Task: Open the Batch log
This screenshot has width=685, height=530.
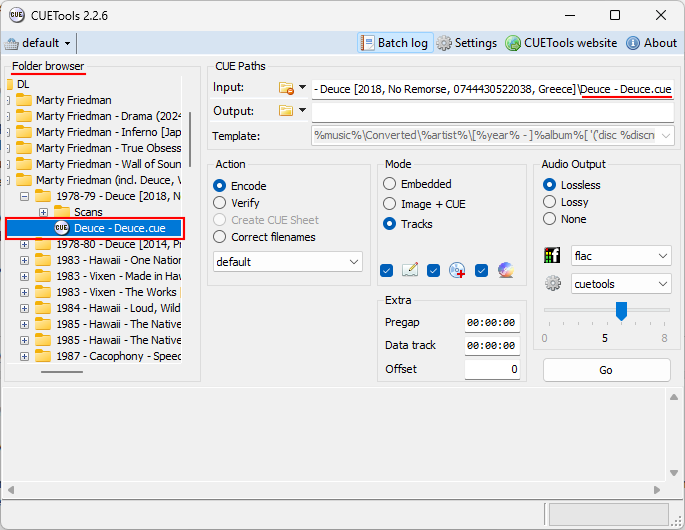Action: pos(395,43)
